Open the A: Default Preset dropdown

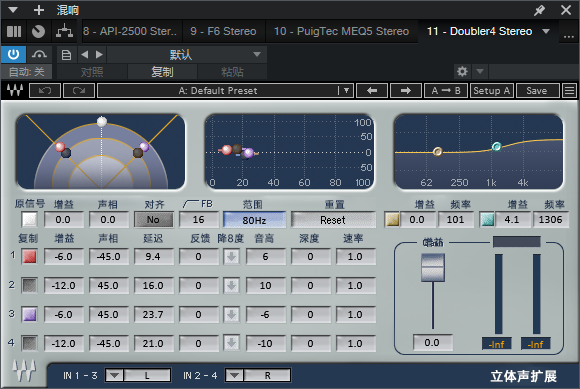point(225,91)
